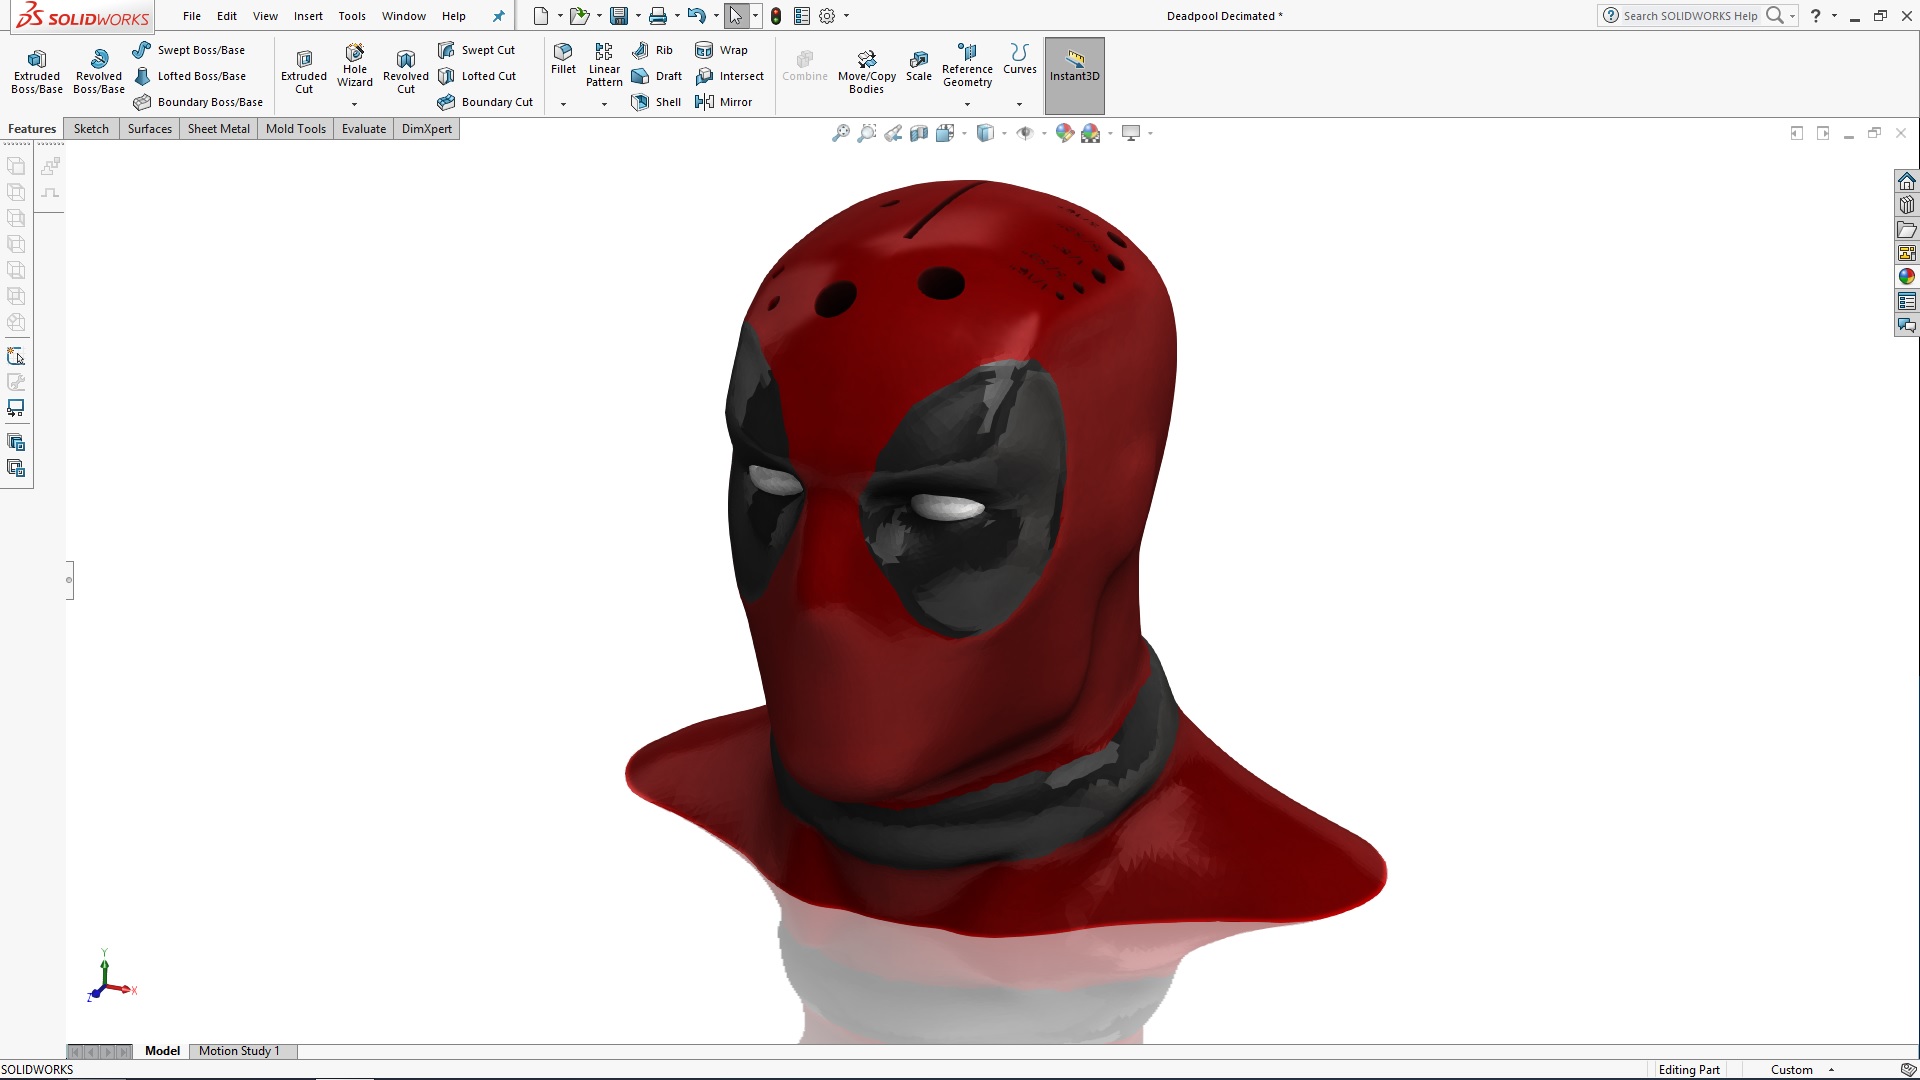The height and width of the screenshot is (1080, 1920).
Task: Toggle the pushpin on the Help menu
Action: [x=497, y=16]
